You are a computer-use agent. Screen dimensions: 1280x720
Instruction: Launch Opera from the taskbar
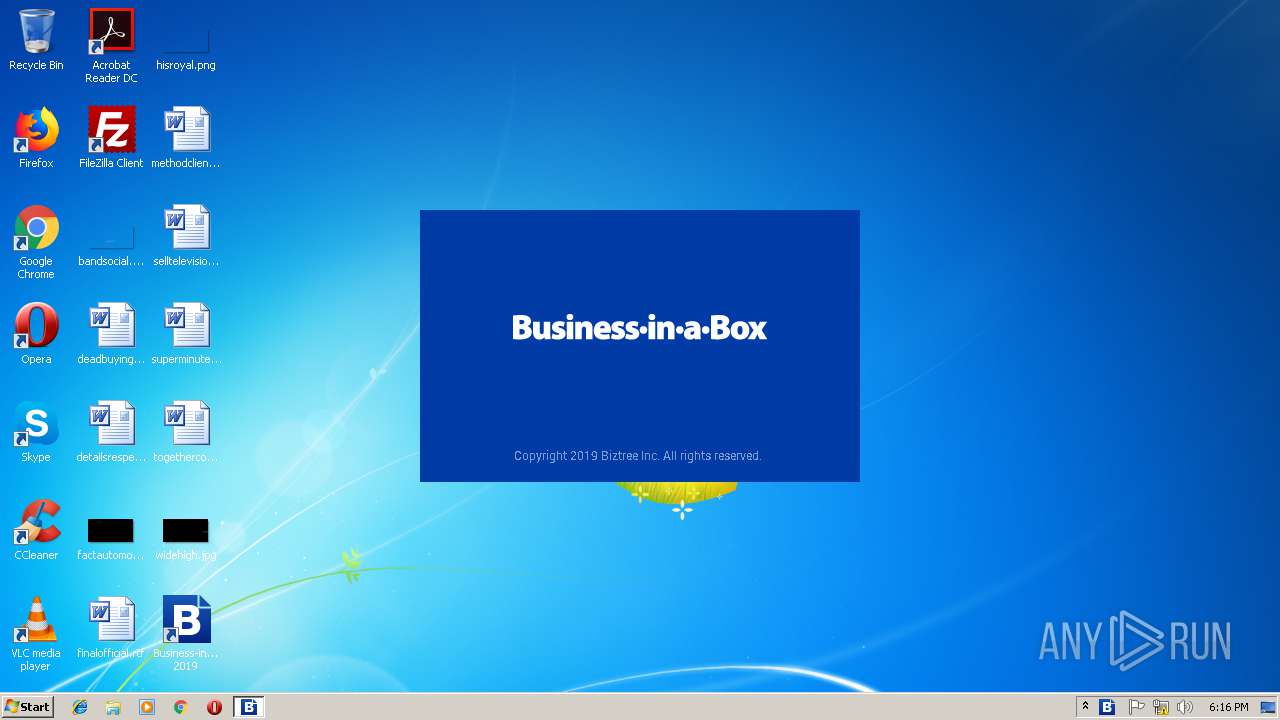[x=214, y=707]
